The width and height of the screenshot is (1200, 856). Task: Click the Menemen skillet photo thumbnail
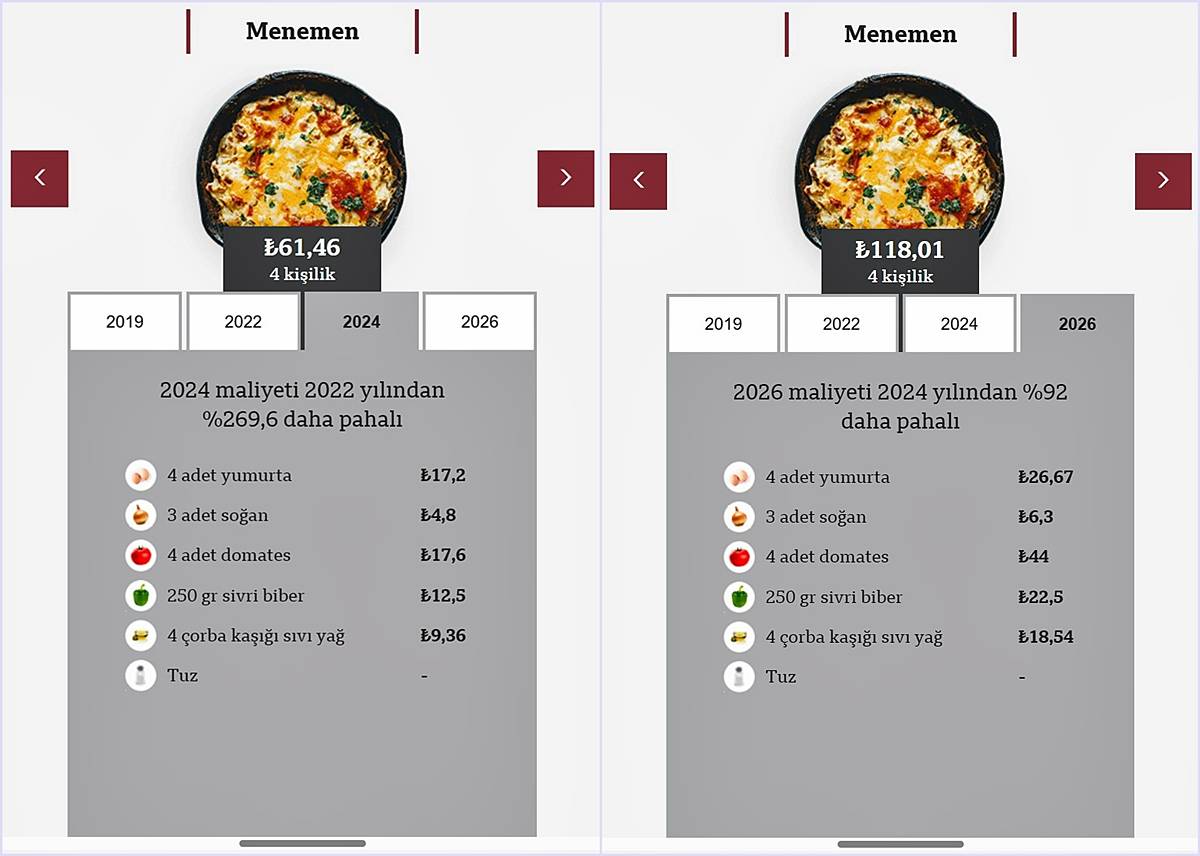[x=302, y=150]
